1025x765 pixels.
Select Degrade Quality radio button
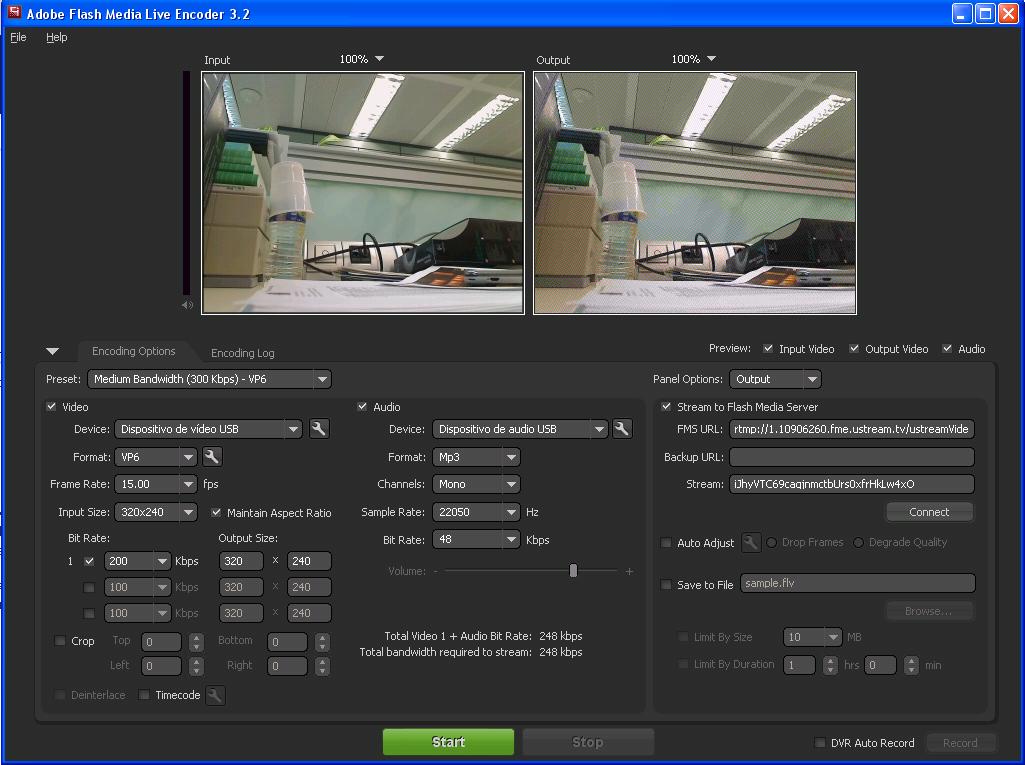click(x=858, y=543)
